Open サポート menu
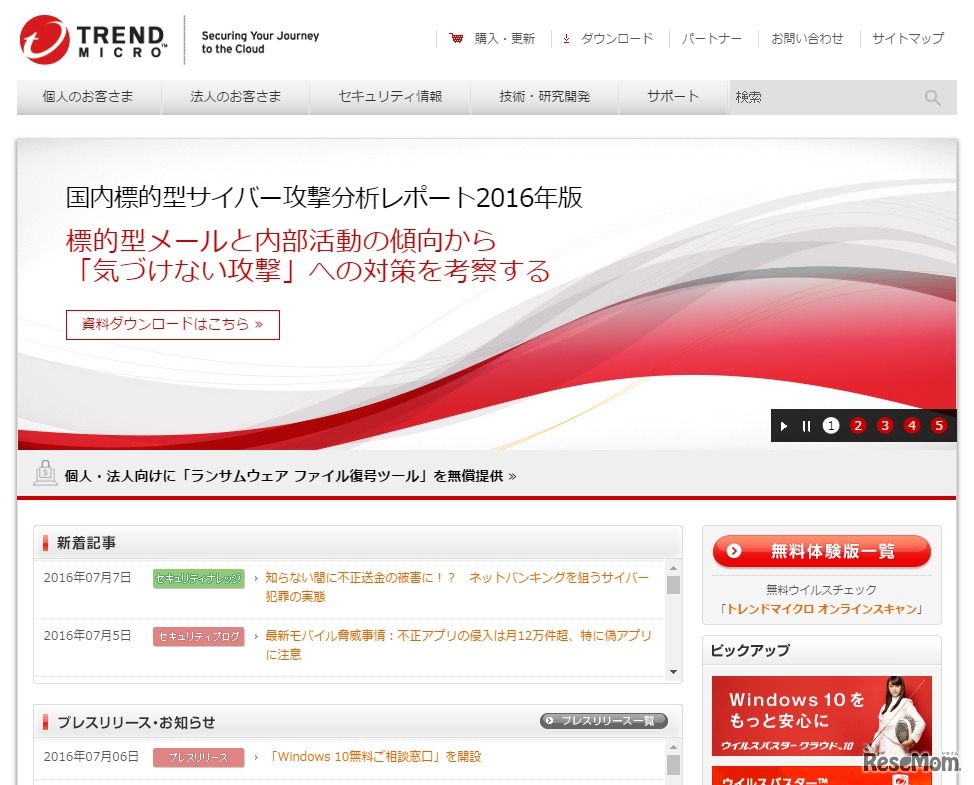The height and width of the screenshot is (785, 974). coord(673,97)
